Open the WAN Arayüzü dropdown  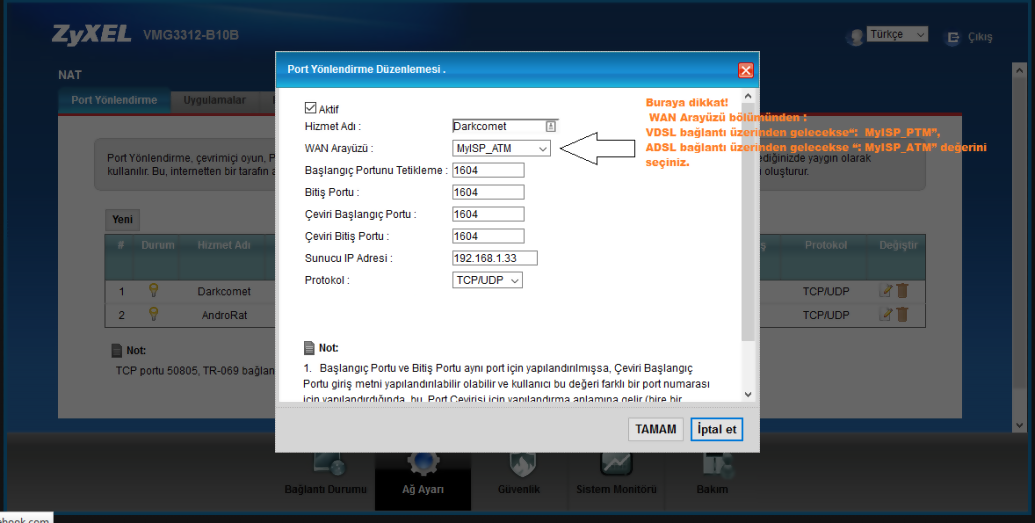[x=501, y=148]
